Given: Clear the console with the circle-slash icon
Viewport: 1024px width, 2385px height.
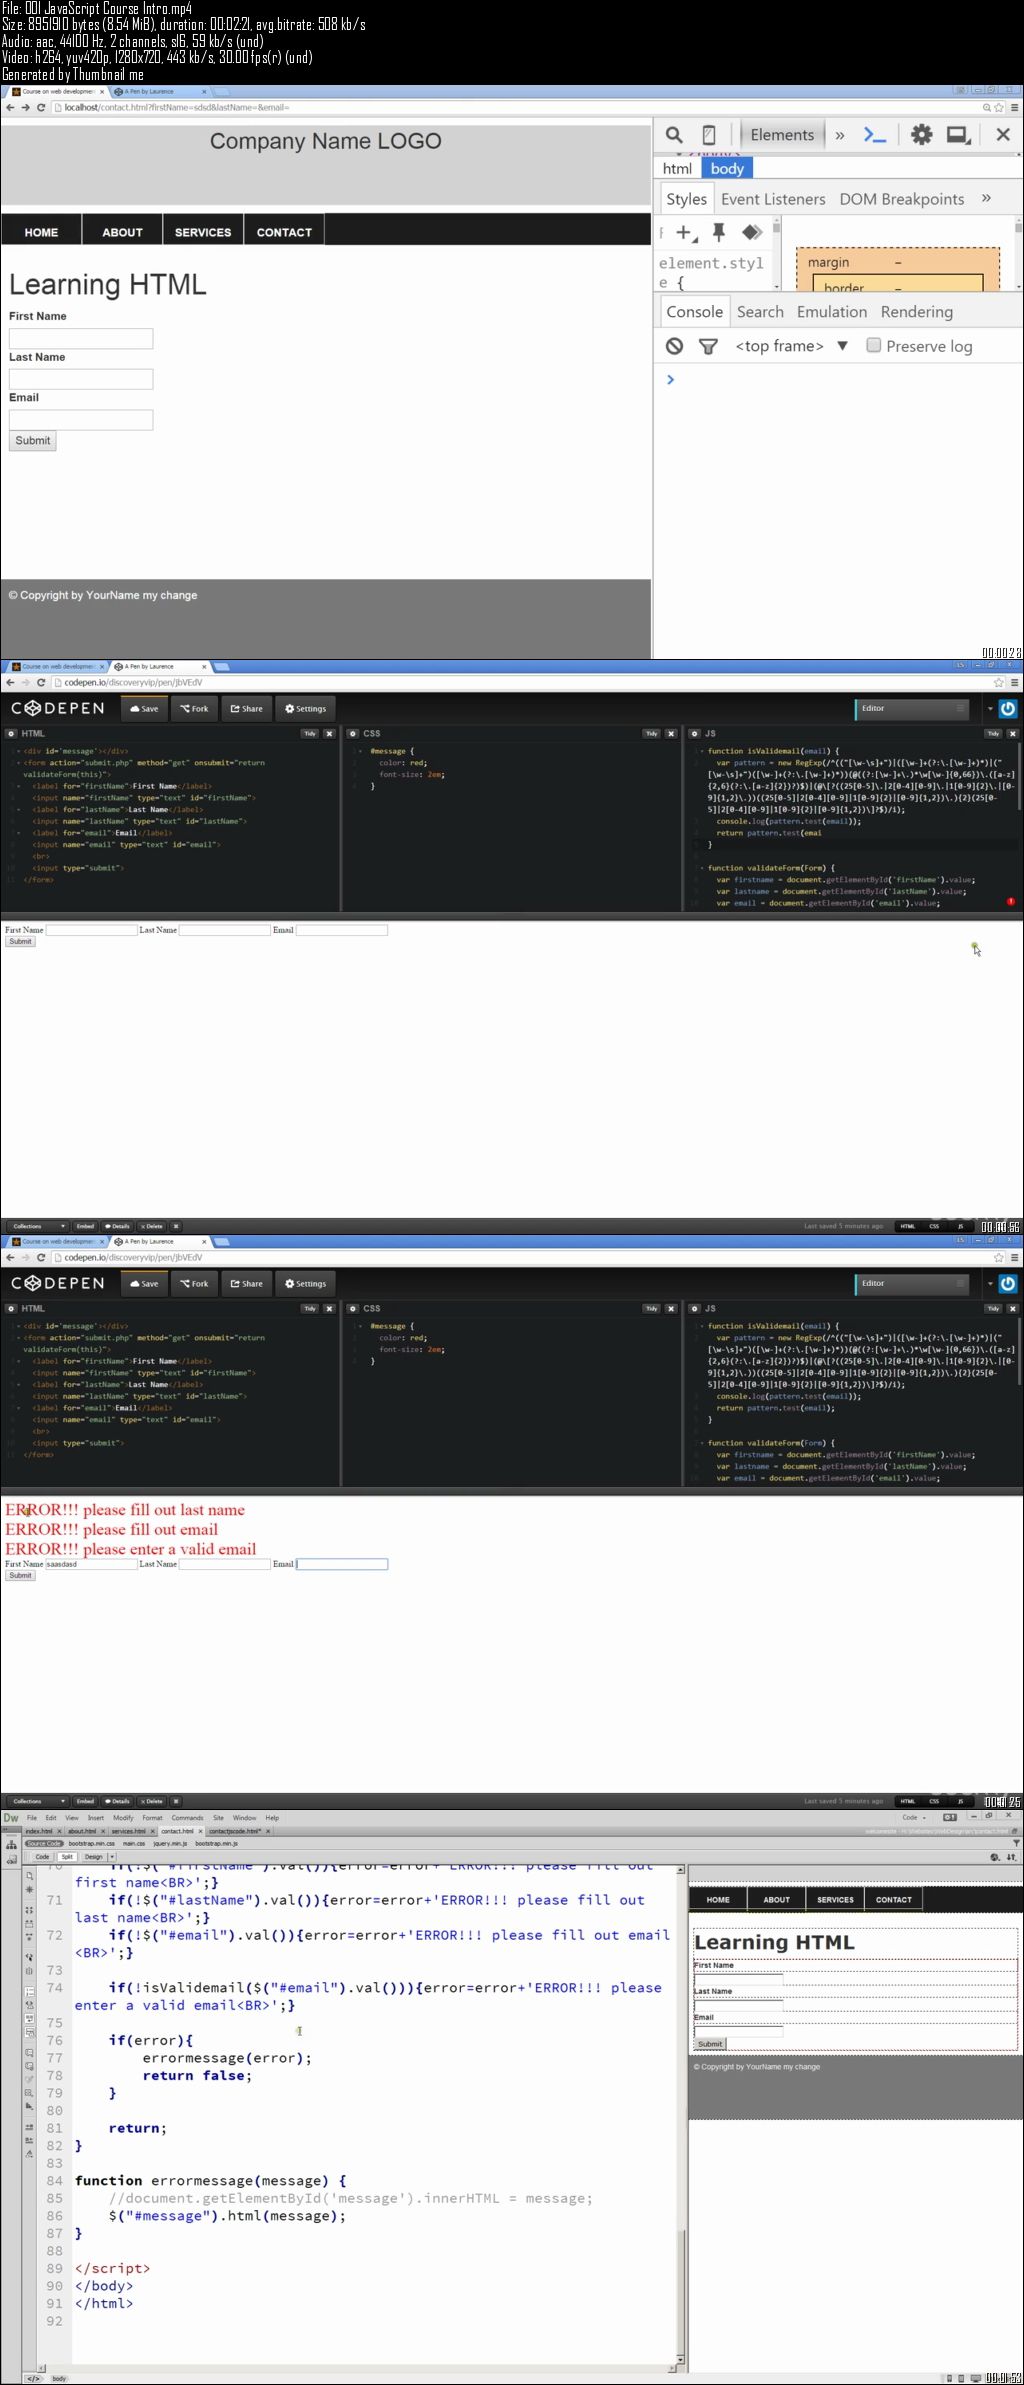Looking at the screenshot, I should tap(675, 346).
